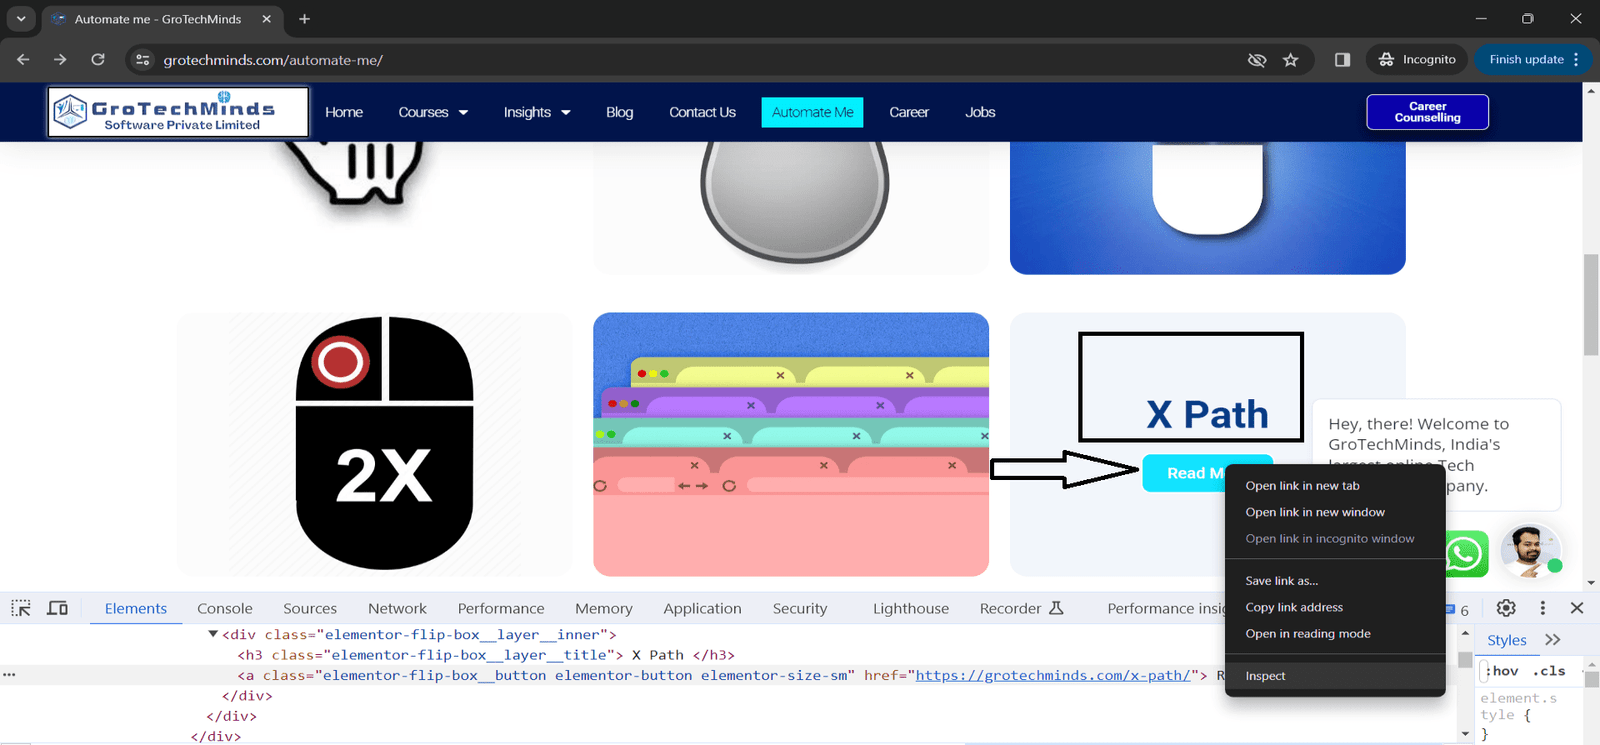Switch to the Network tab
Image resolution: width=1600 pixels, height=745 pixels.
pyautogui.click(x=397, y=608)
